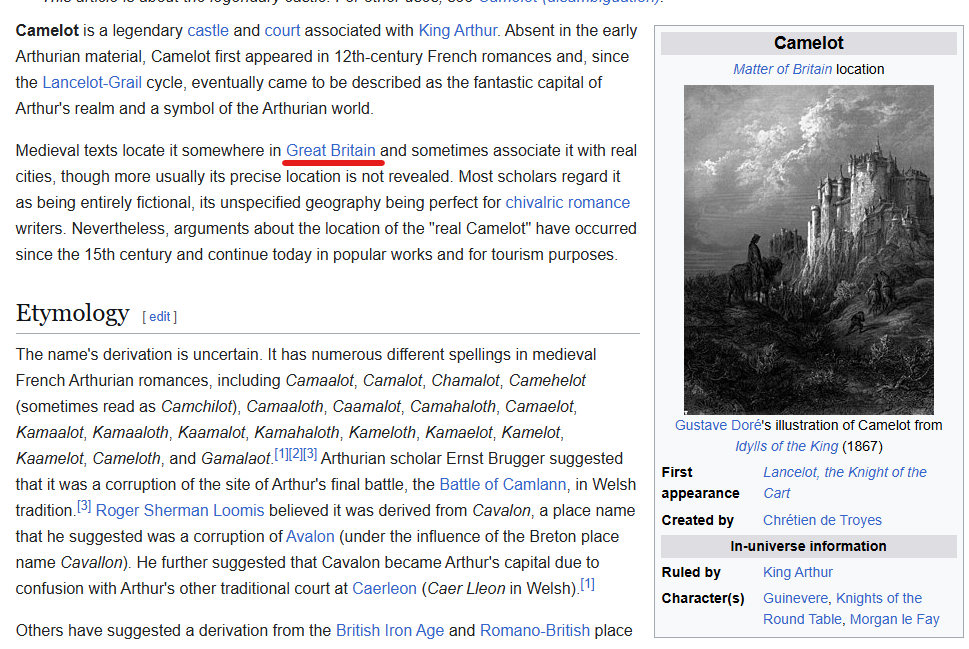Click the In-universe information header
Screen dimensions: 969x649
808,546
